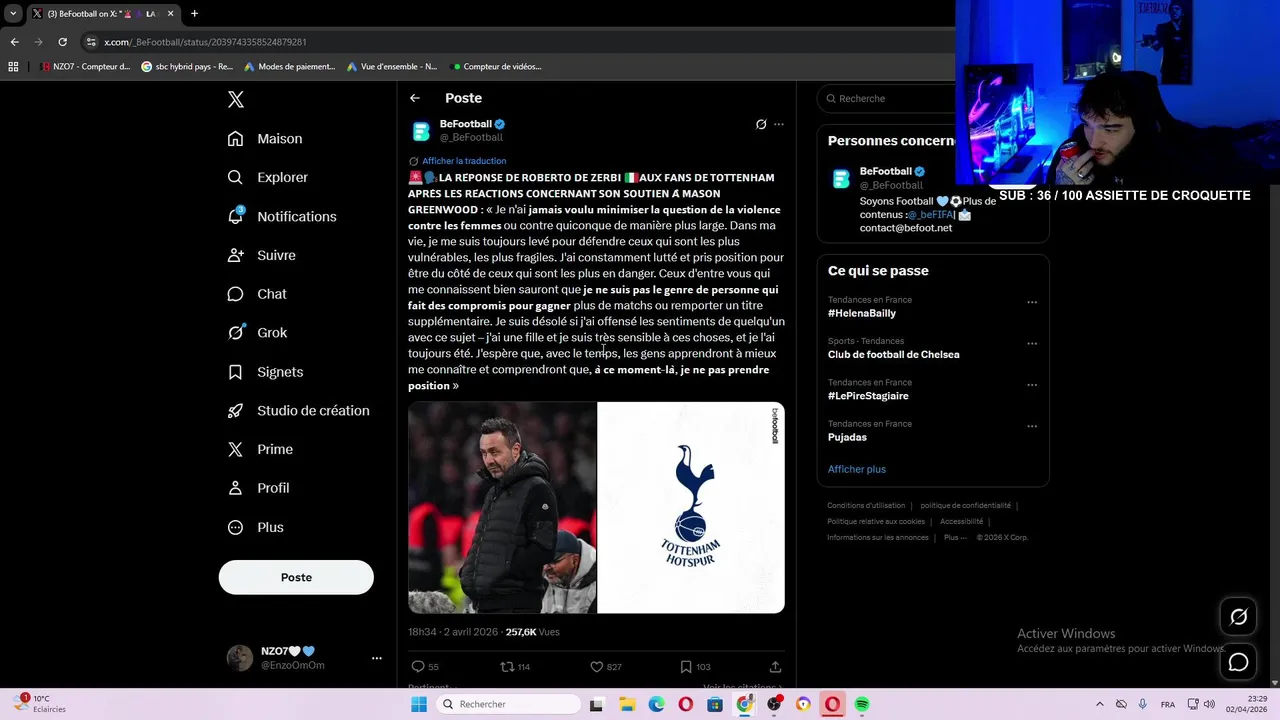Click the X logo in the sidebar
Viewport: 1280px width, 720px height.
[236, 99]
